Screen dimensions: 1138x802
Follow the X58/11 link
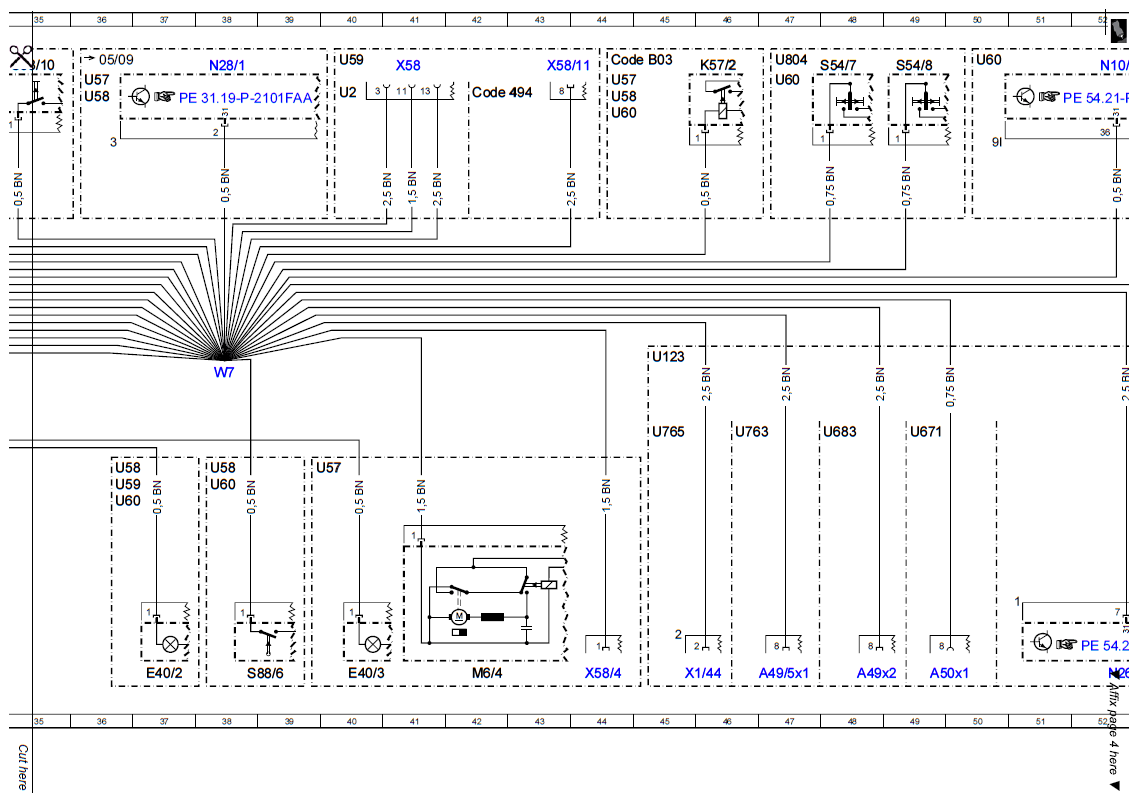point(568,65)
